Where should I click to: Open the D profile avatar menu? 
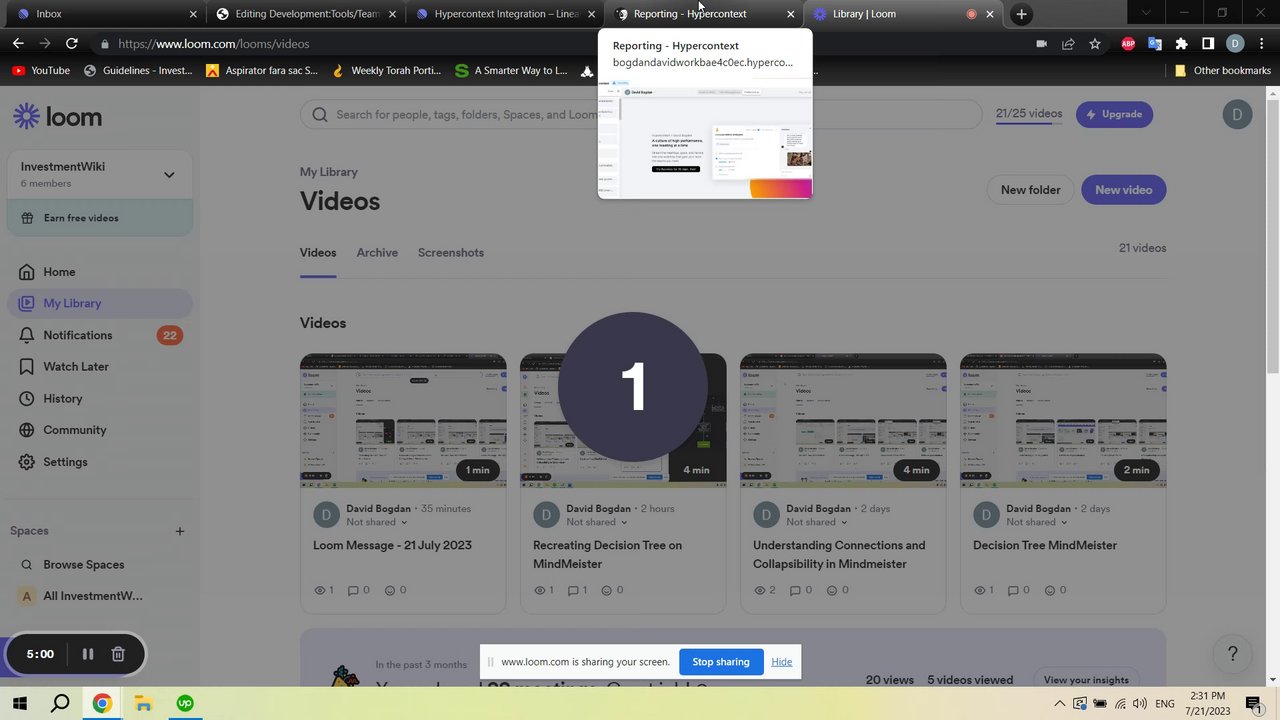[x=1237, y=114]
